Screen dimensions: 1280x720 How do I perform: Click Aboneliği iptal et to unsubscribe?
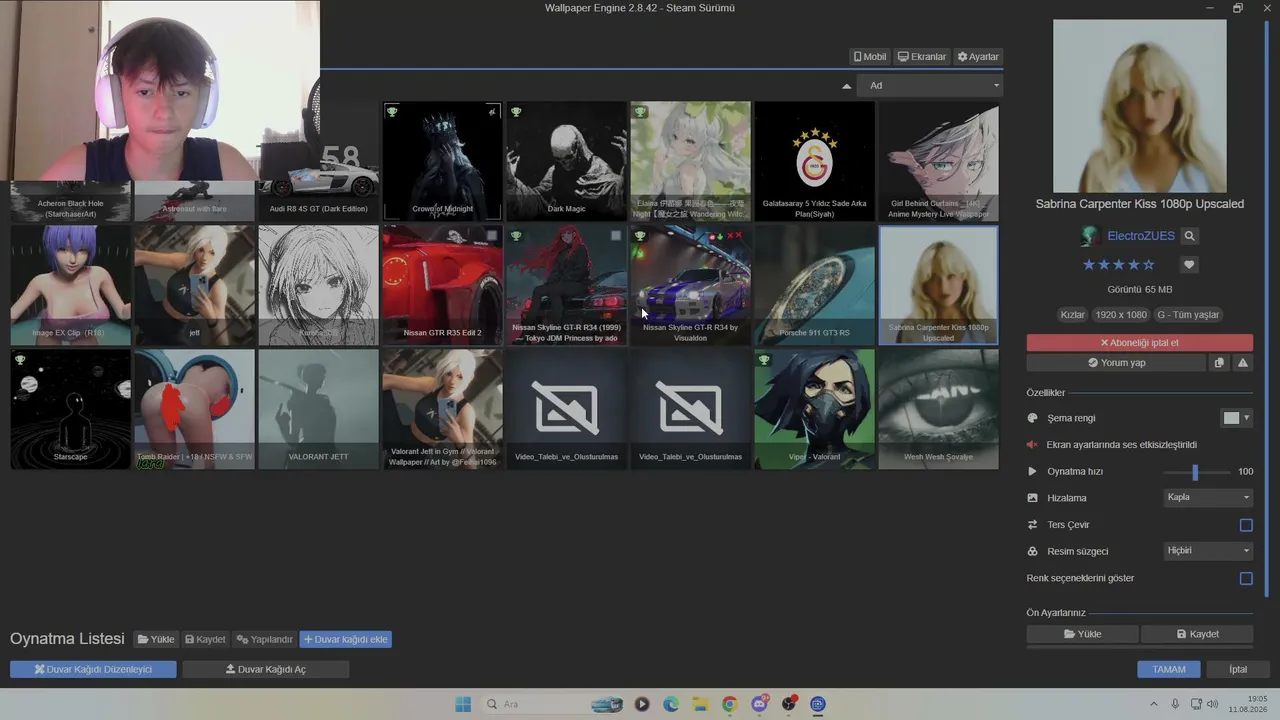click(x=1139, y=343)
